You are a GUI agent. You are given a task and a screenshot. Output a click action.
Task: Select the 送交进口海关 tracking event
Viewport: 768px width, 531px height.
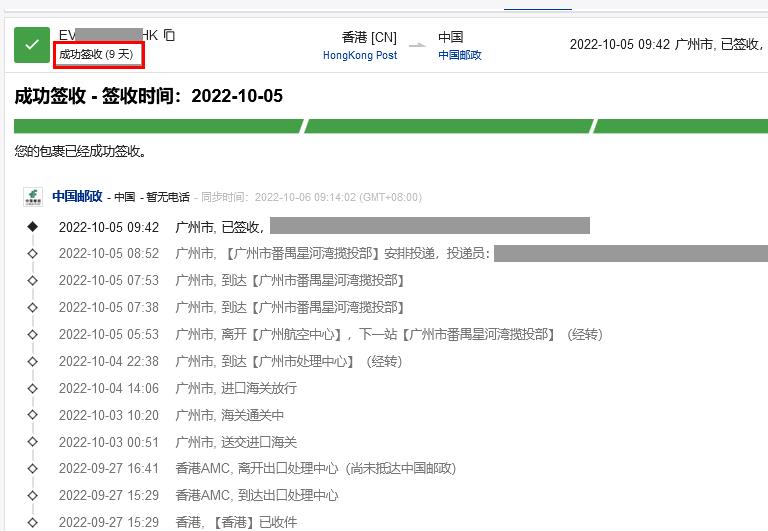point(236,442)
